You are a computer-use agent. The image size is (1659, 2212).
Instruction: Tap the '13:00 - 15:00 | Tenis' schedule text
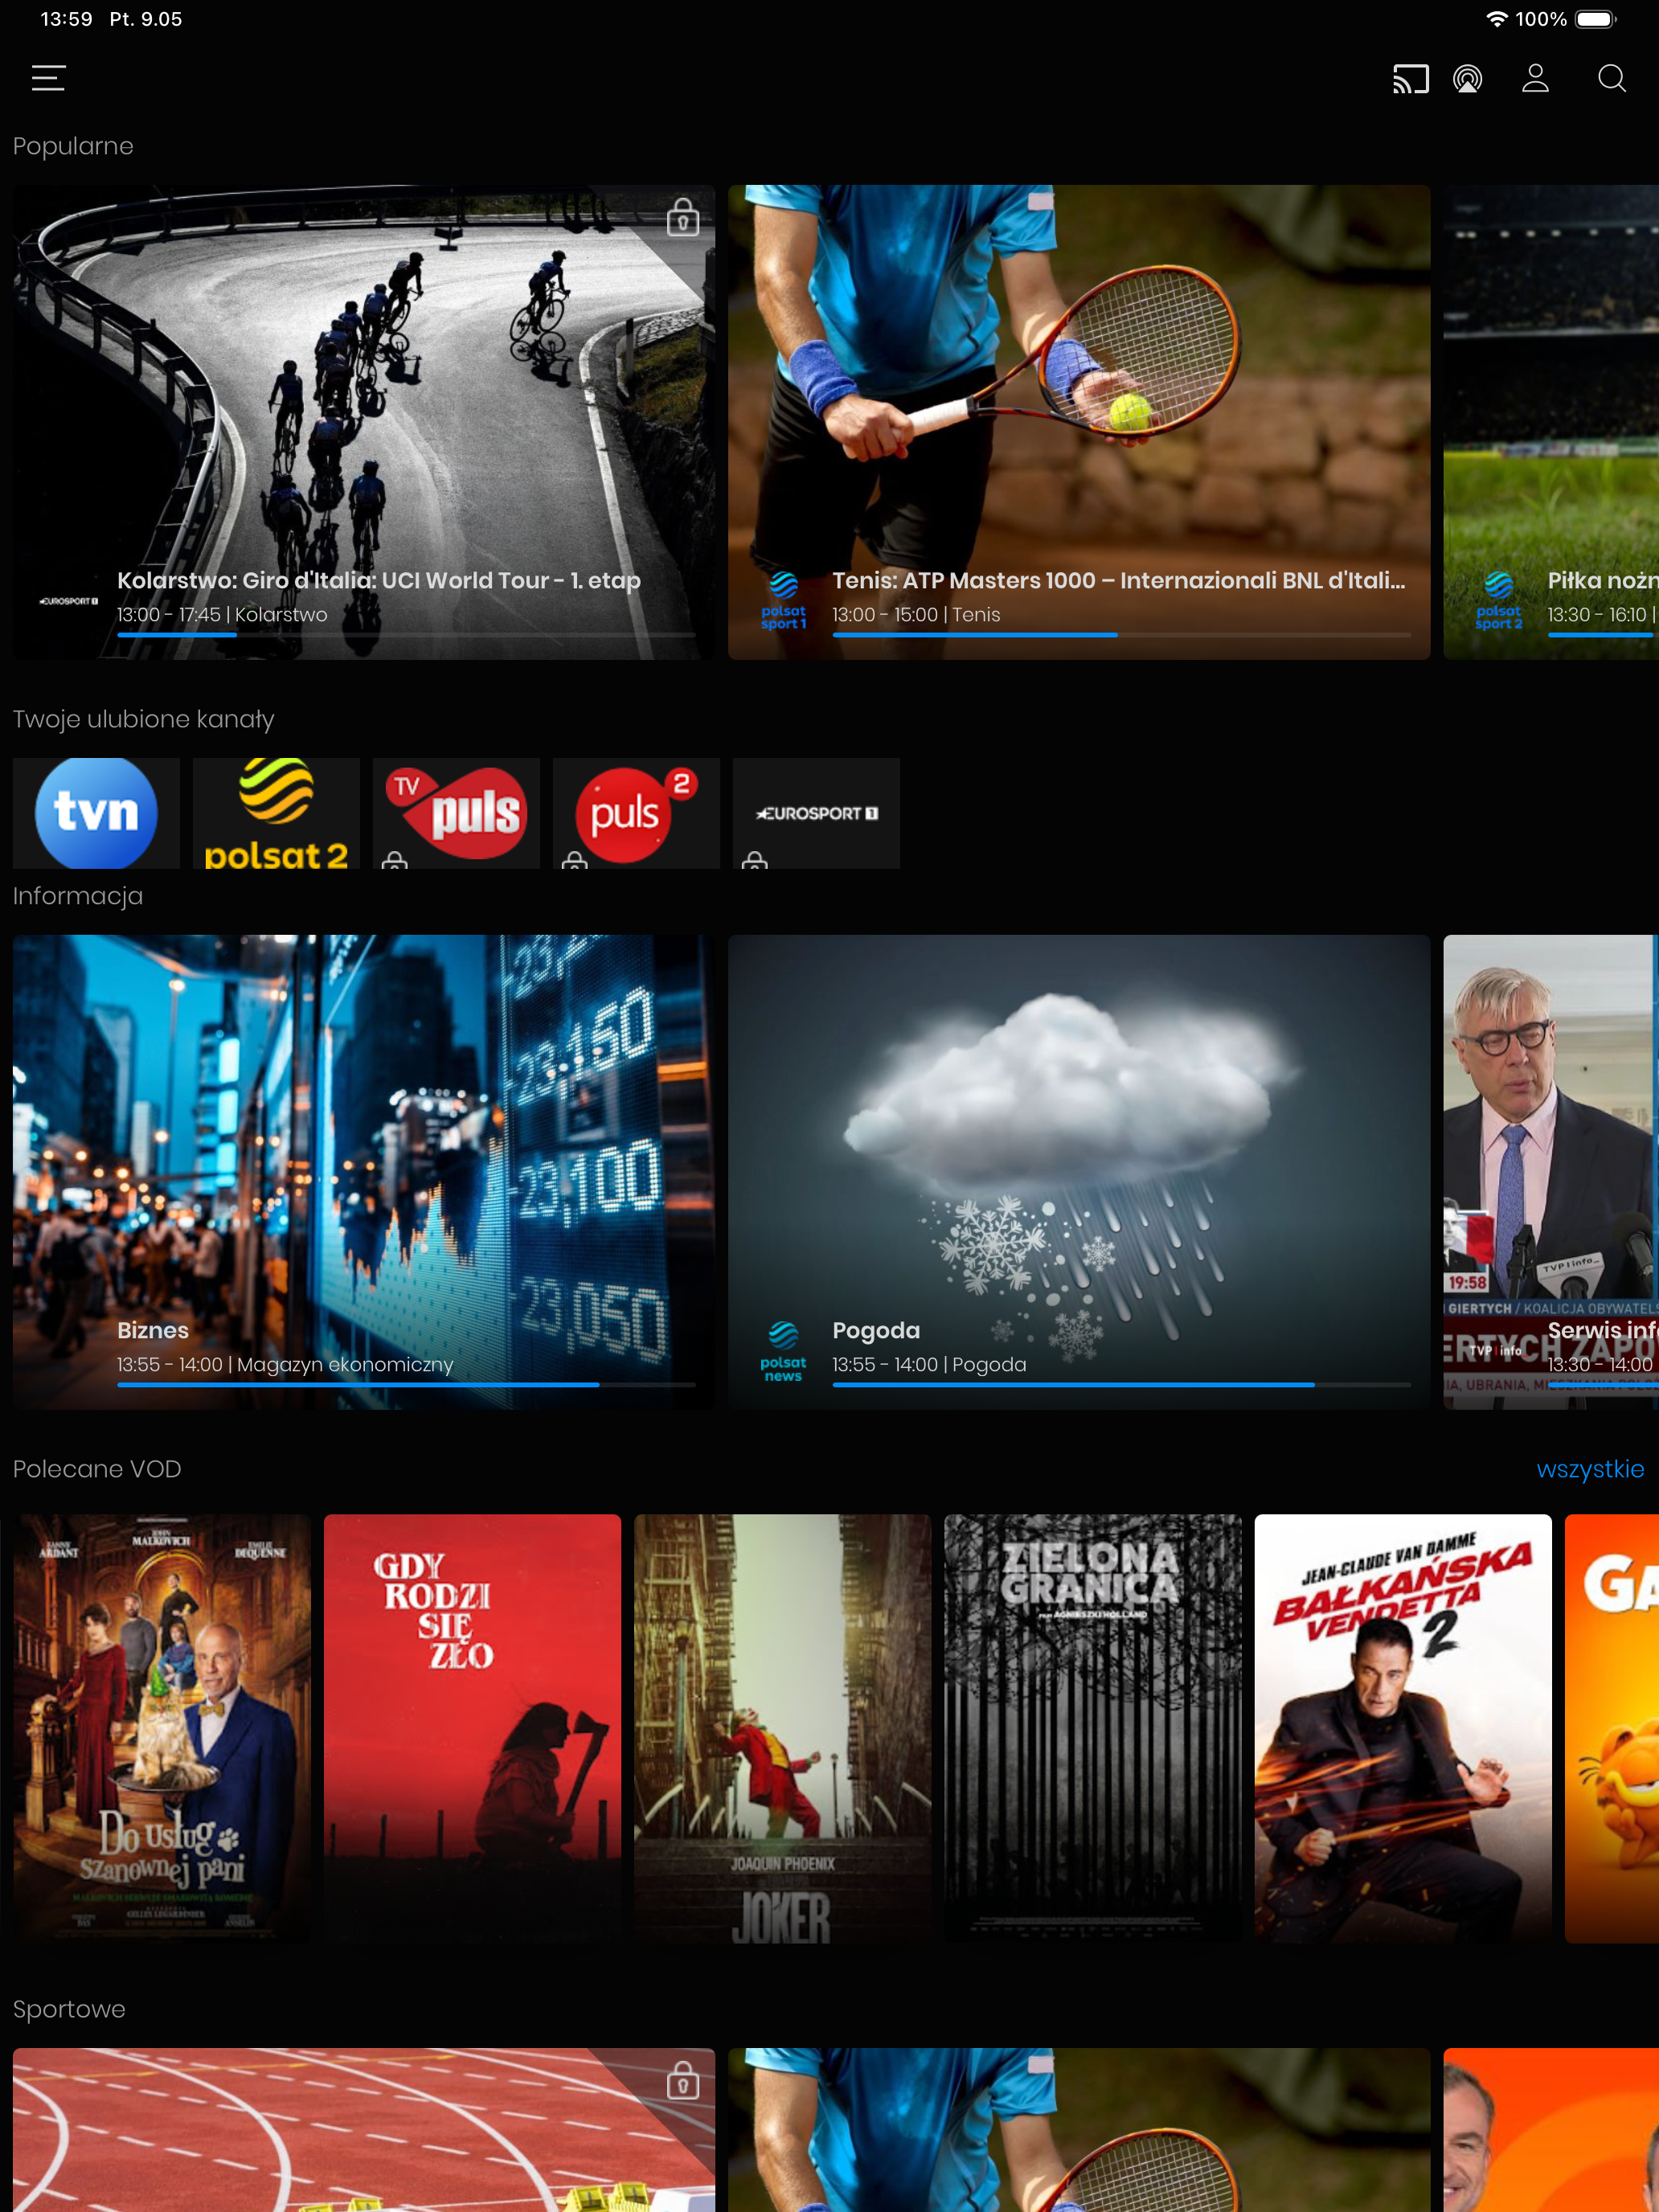pyautogui.click(x=916, y=614)
